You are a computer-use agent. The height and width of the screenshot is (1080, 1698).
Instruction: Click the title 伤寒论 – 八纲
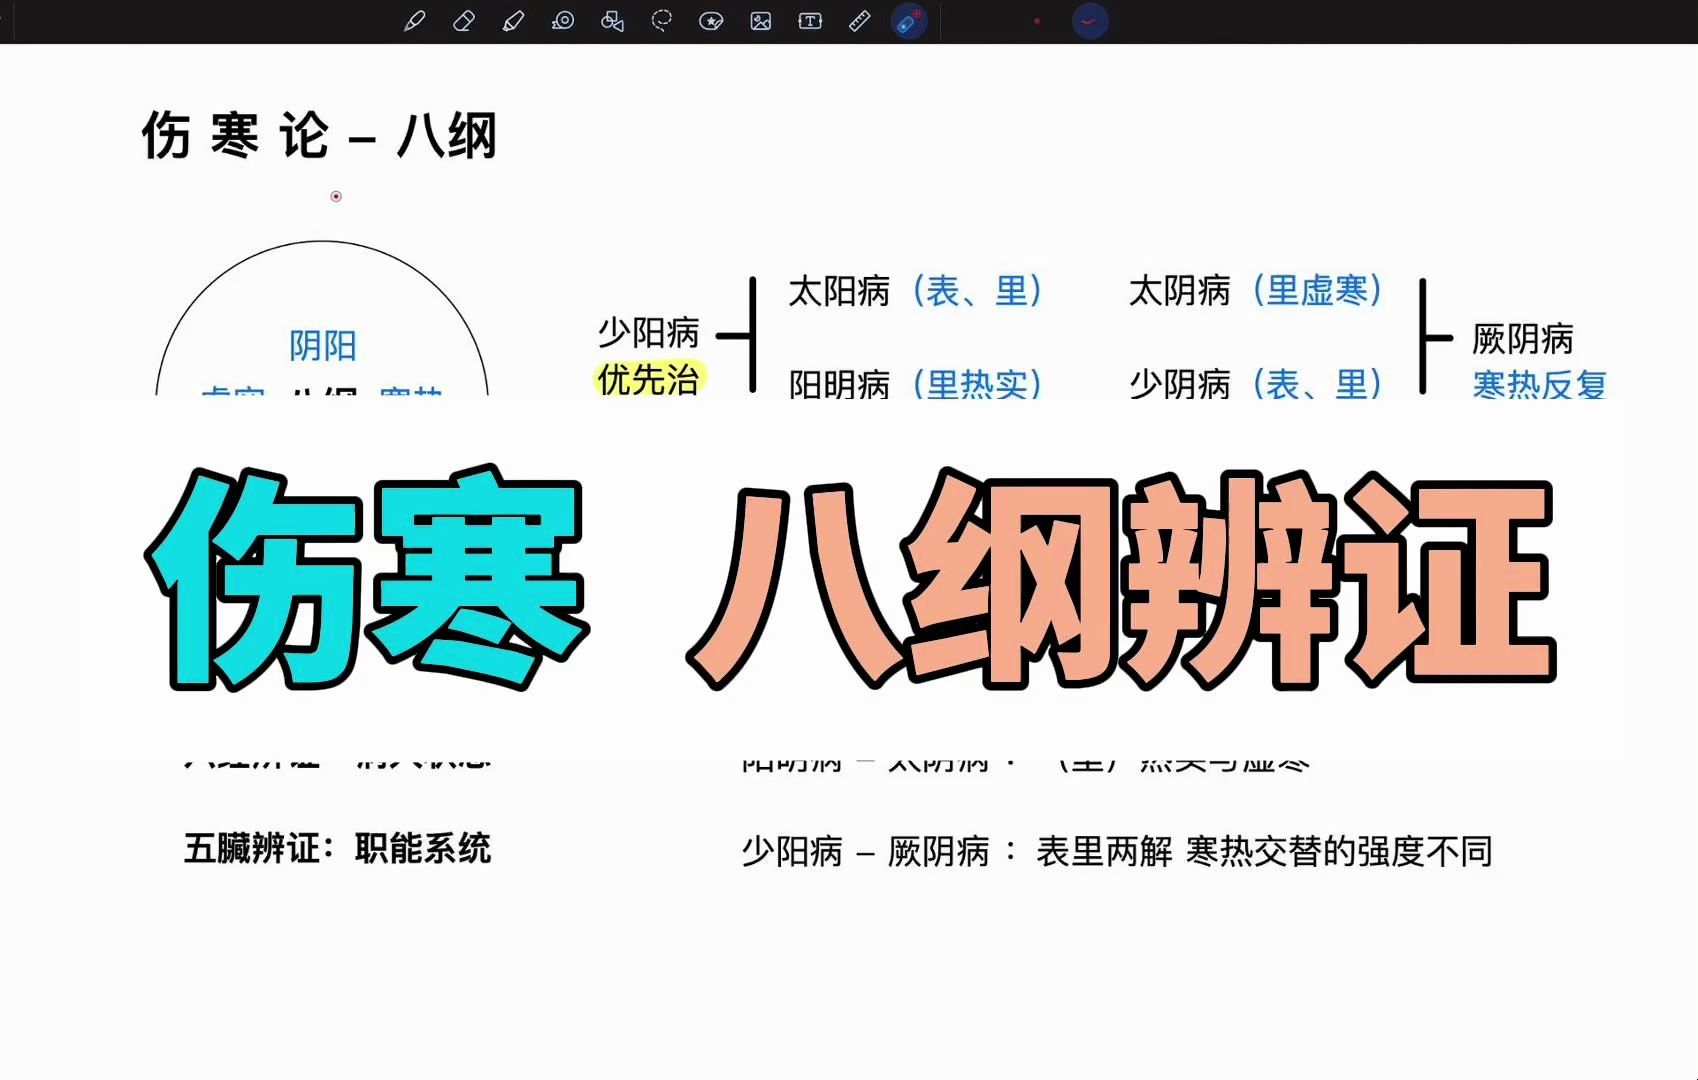pos(320,135)
